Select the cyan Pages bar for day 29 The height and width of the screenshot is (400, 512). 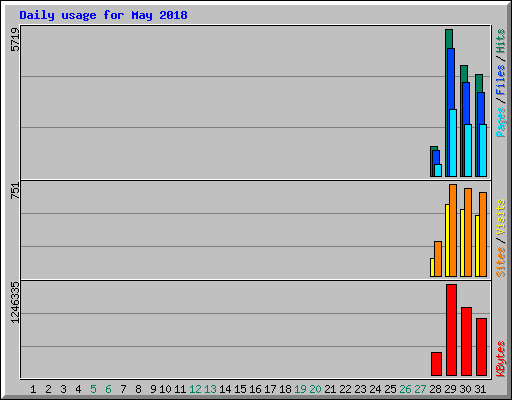[453, 143]
